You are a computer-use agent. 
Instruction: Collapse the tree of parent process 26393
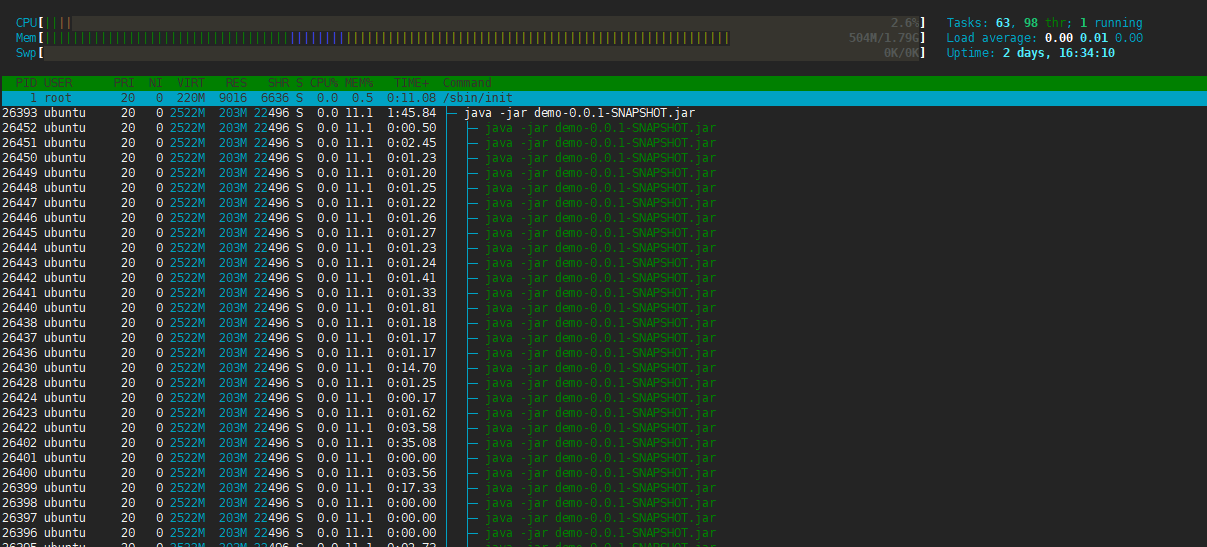[x=453, y=113]
